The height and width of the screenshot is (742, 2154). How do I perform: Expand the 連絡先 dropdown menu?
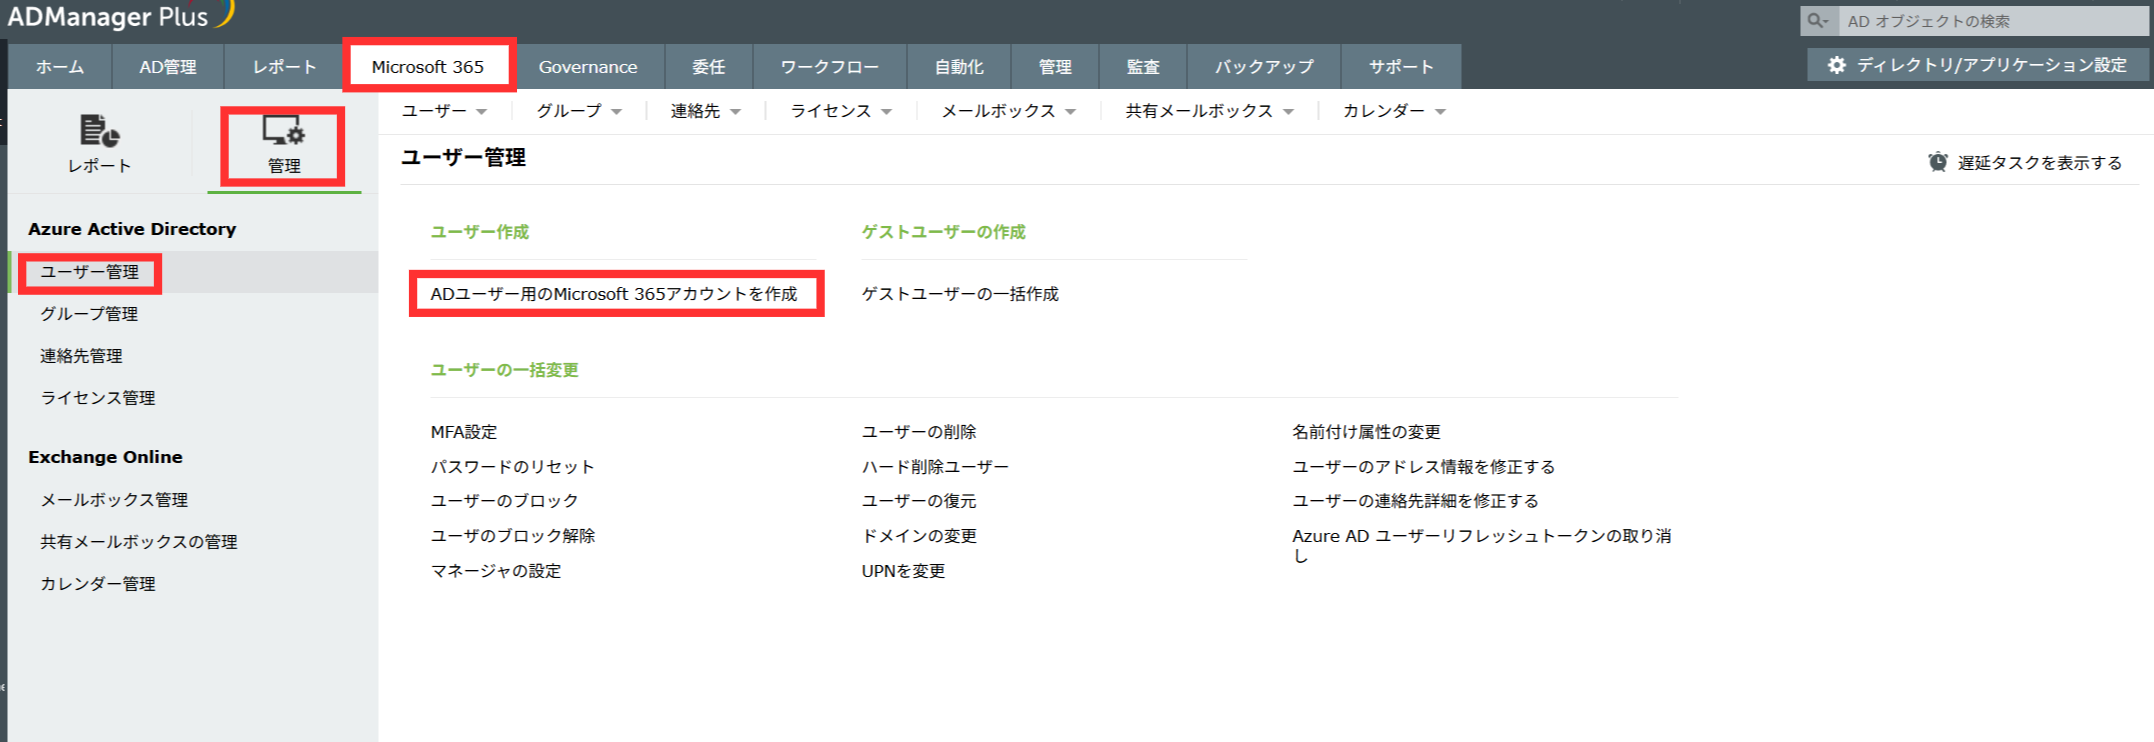pos(706,111)
